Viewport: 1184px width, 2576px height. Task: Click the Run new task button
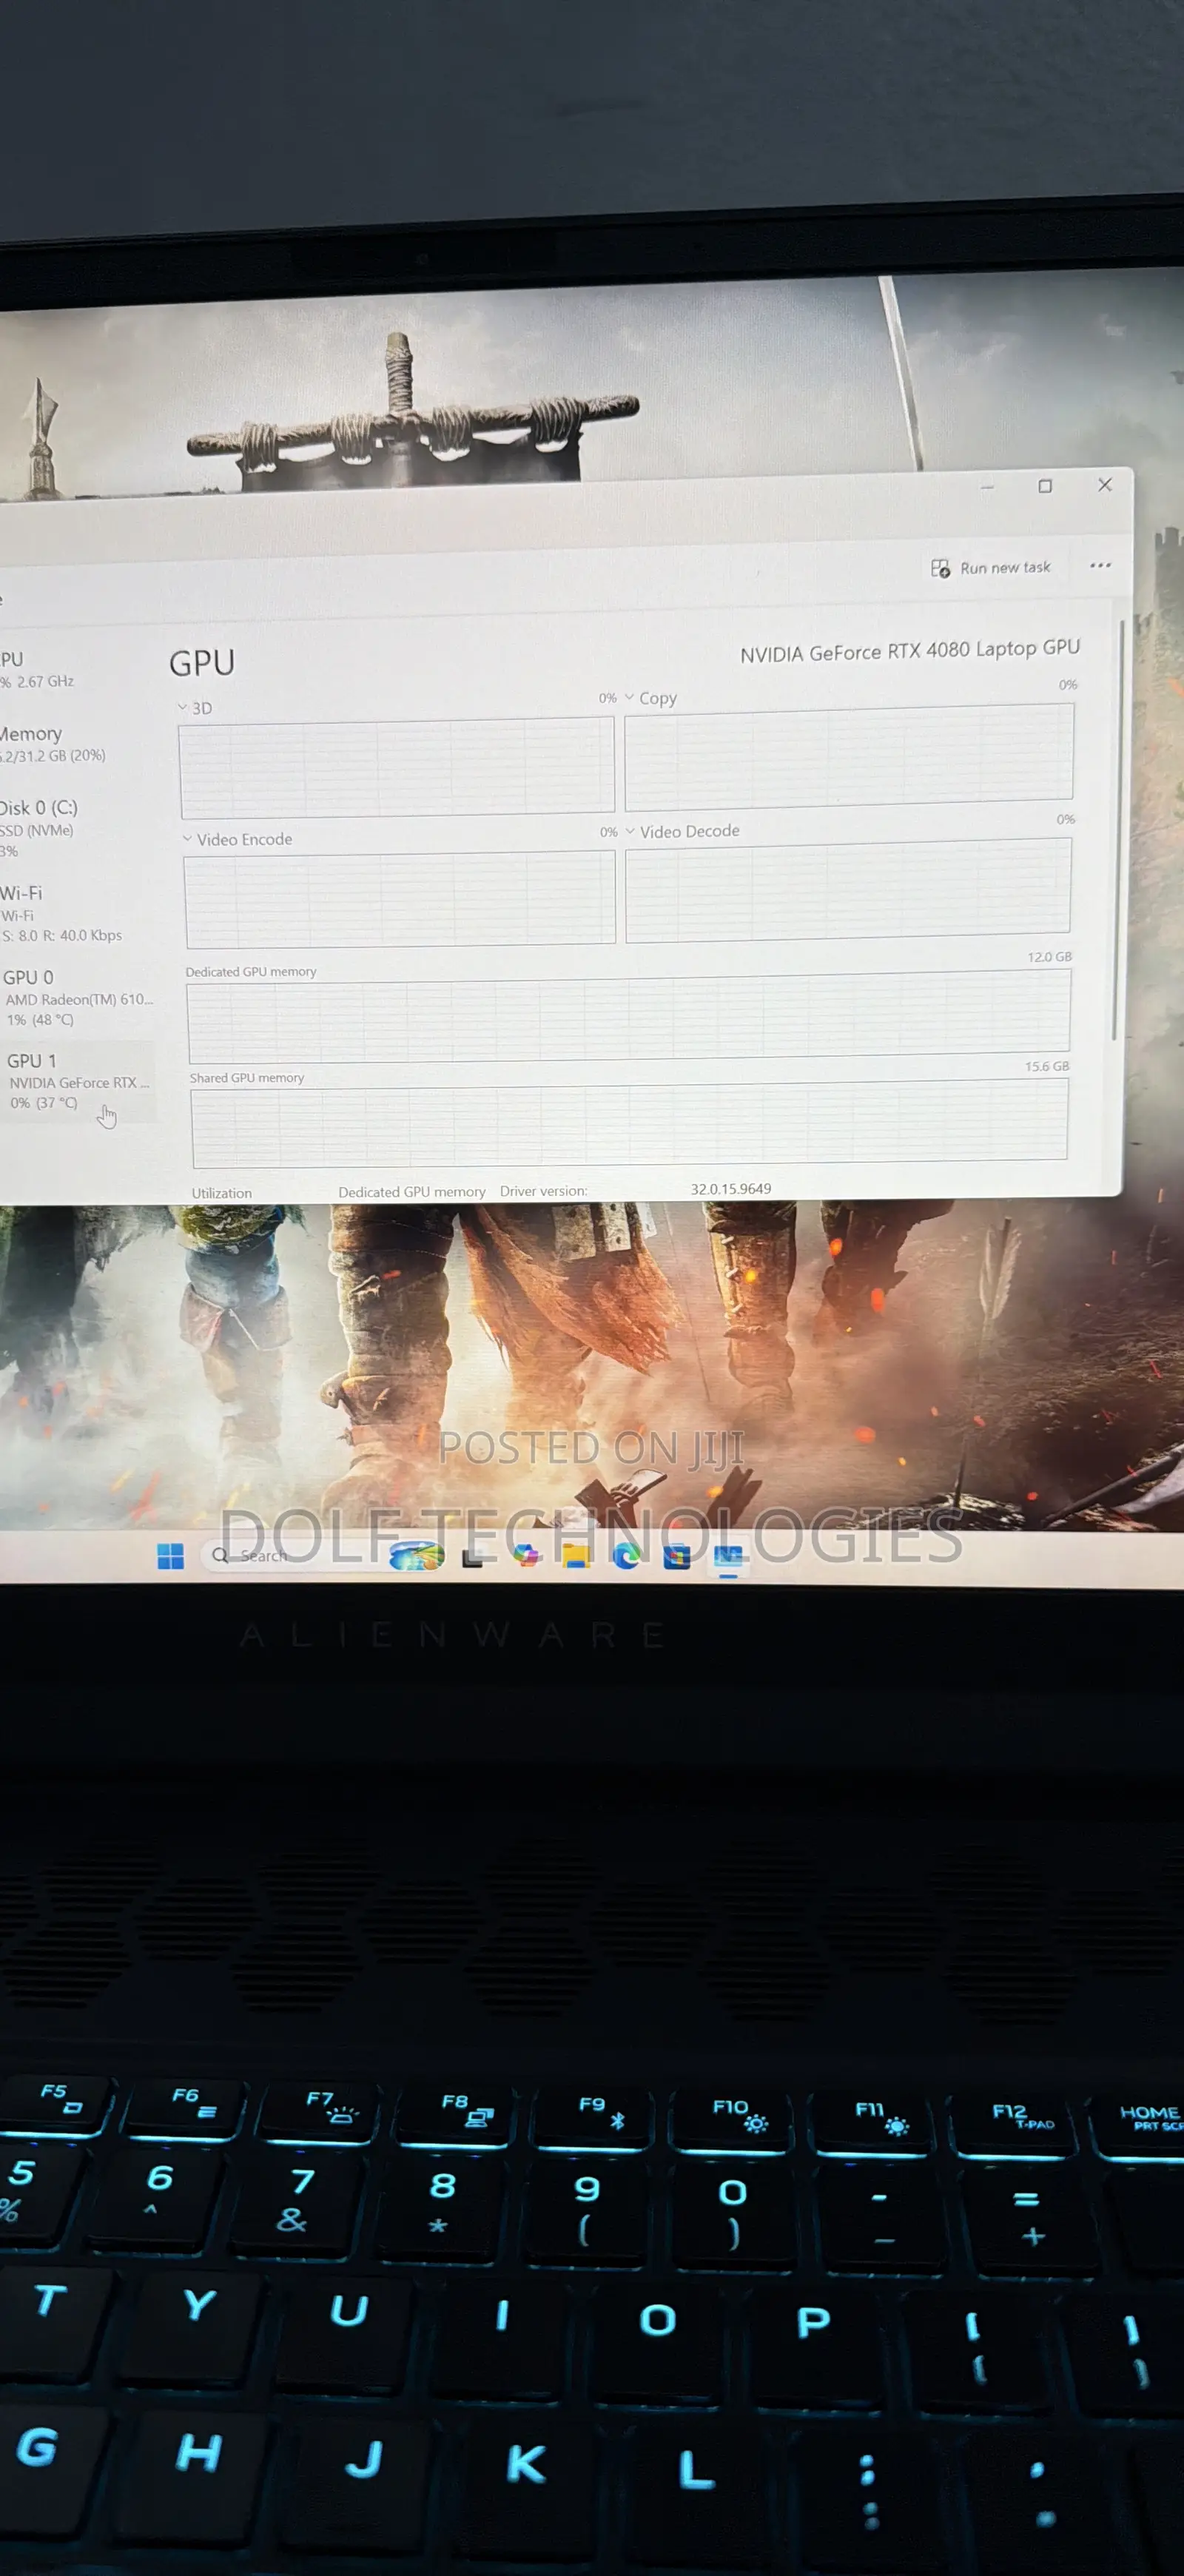pyautogui.click(x=991, y=568)
